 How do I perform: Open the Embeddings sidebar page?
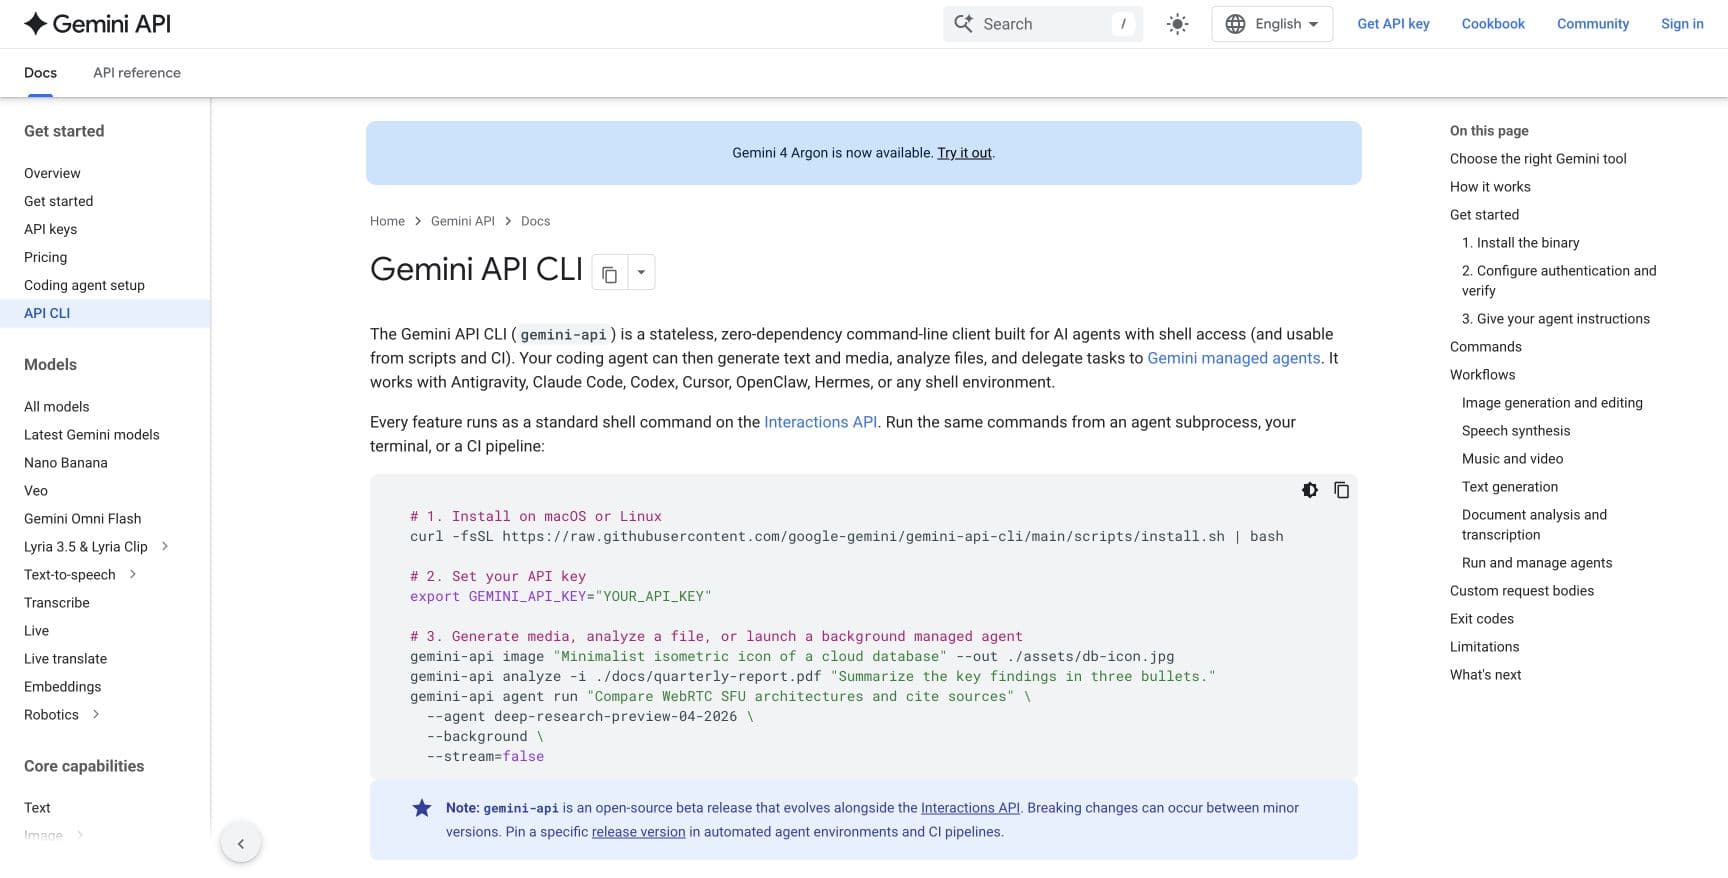63,686
